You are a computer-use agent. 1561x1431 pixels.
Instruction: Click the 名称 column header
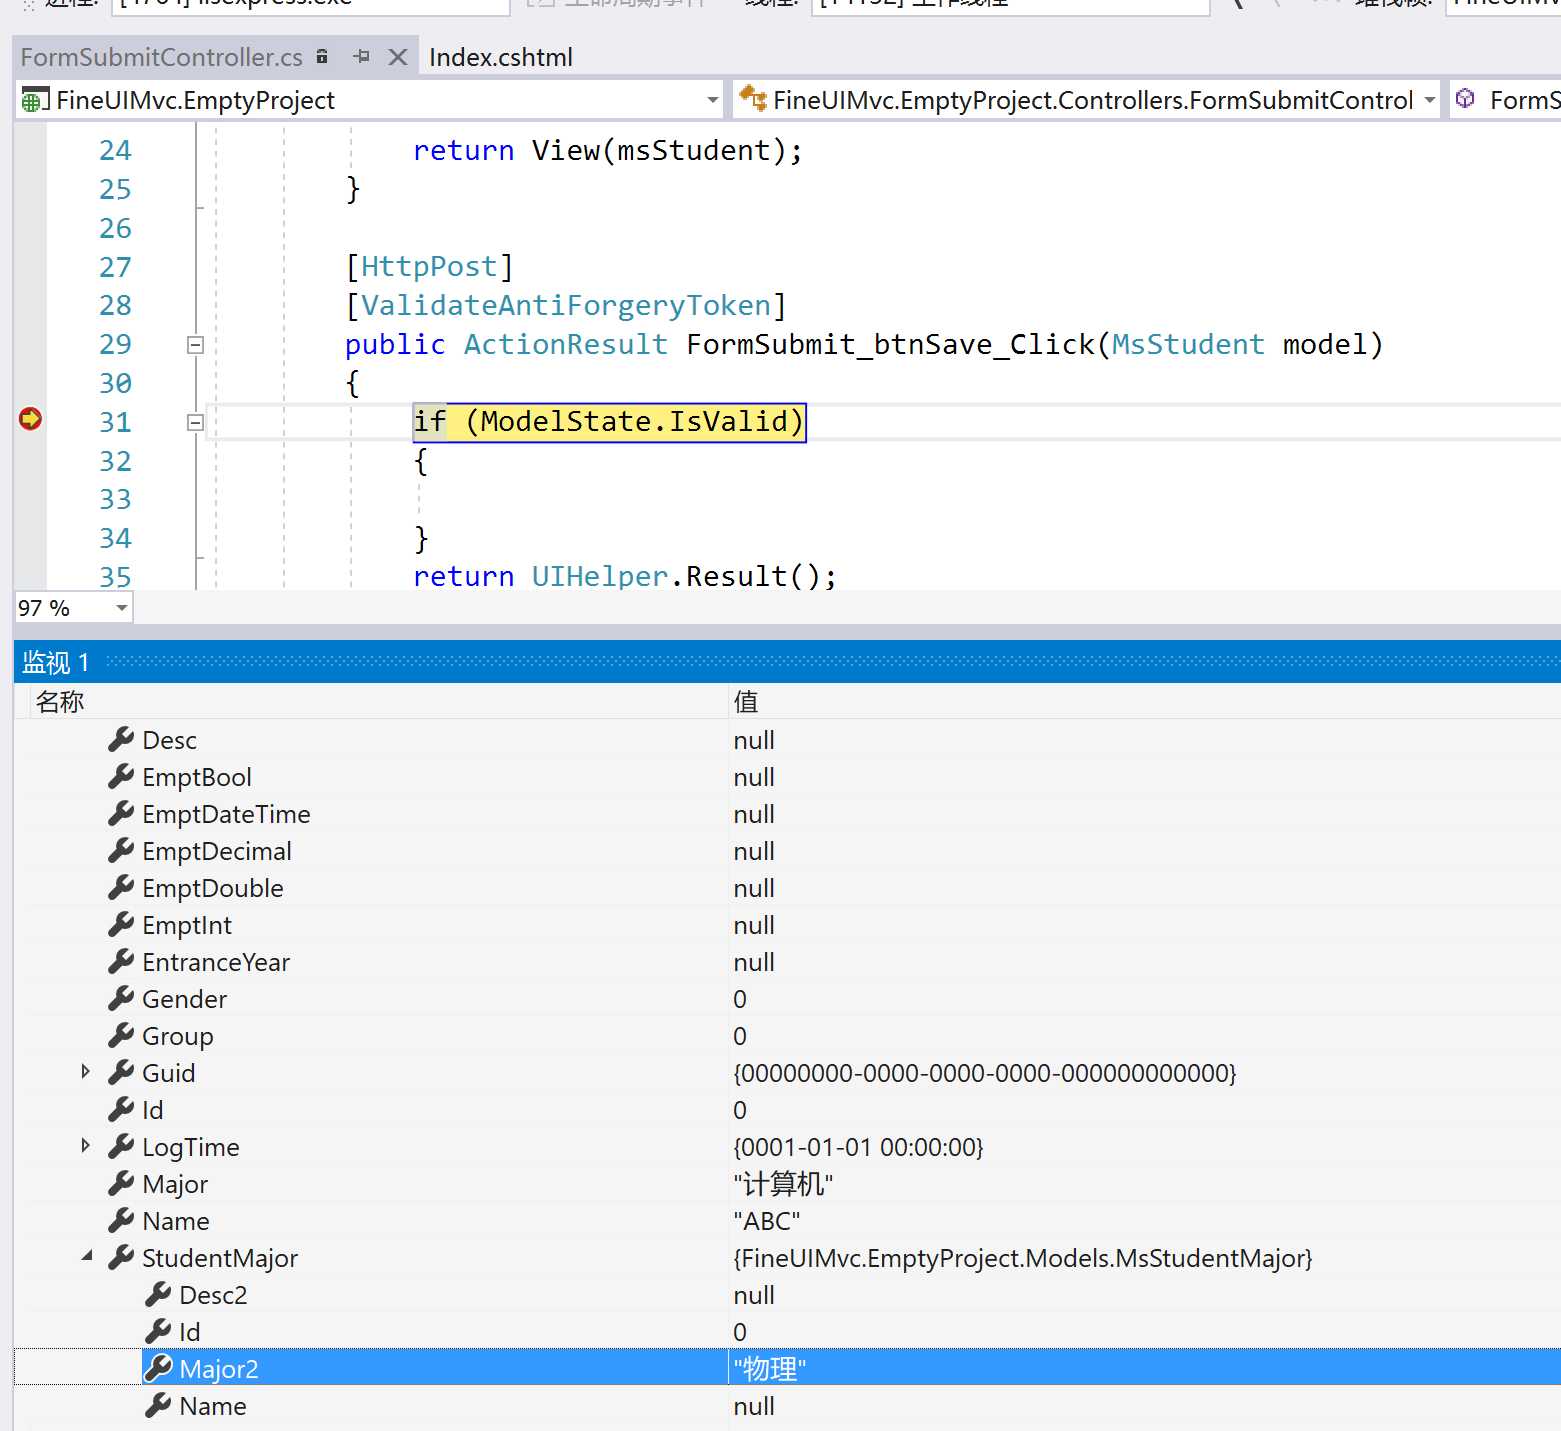[60, 702]
